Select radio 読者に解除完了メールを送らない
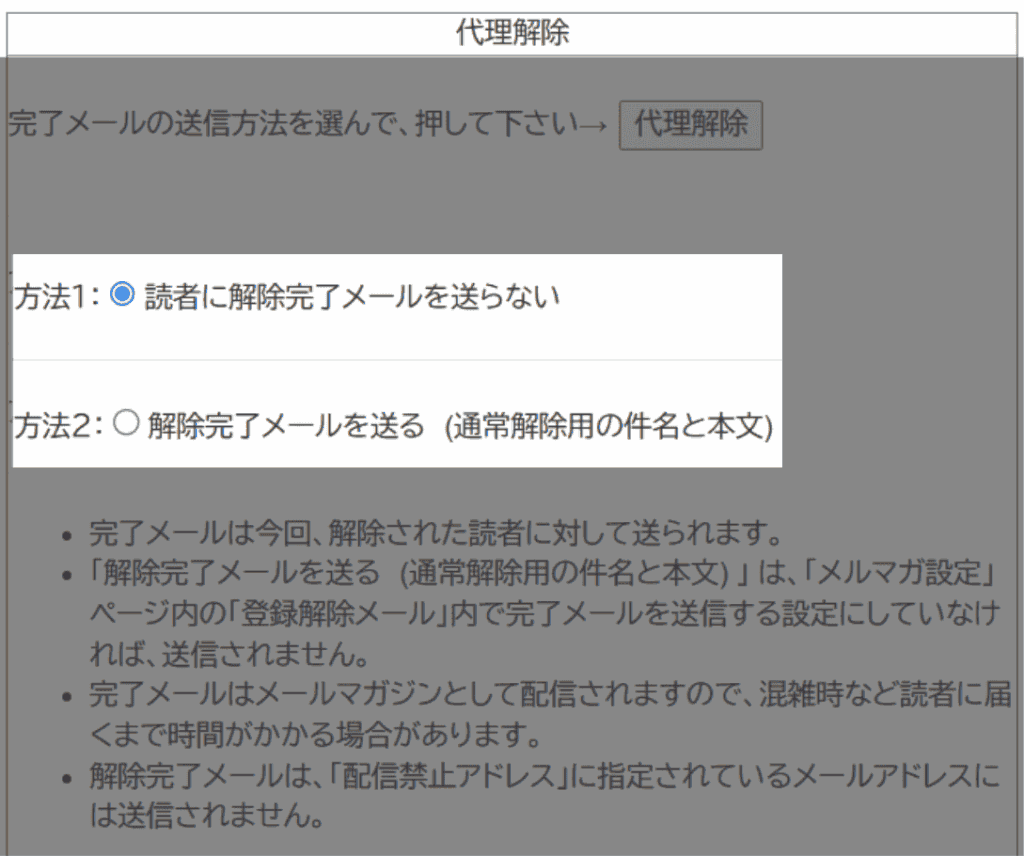 123,294
